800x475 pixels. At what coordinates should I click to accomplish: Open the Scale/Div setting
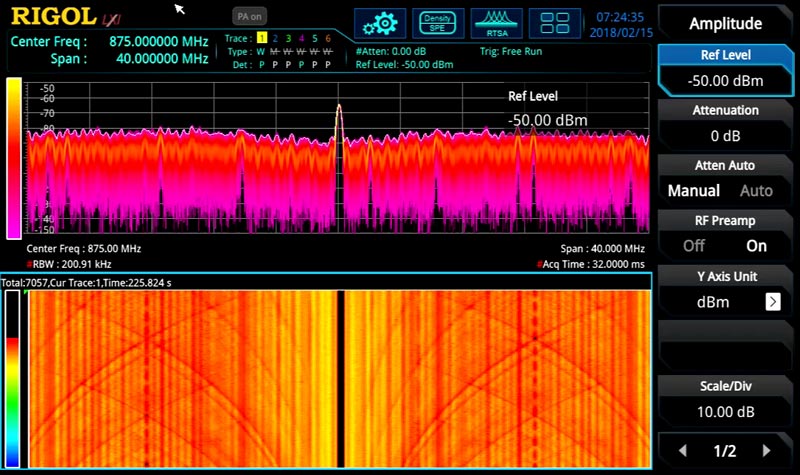(725, 400)
